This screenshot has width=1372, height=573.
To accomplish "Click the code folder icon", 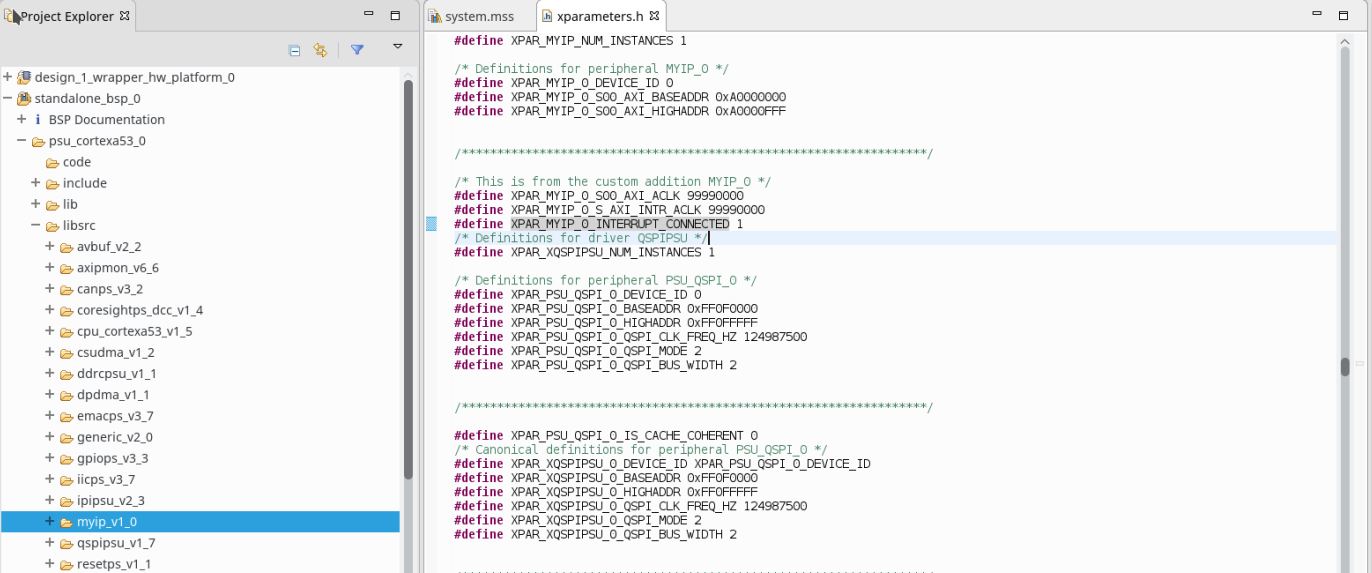I will point(52,162).
